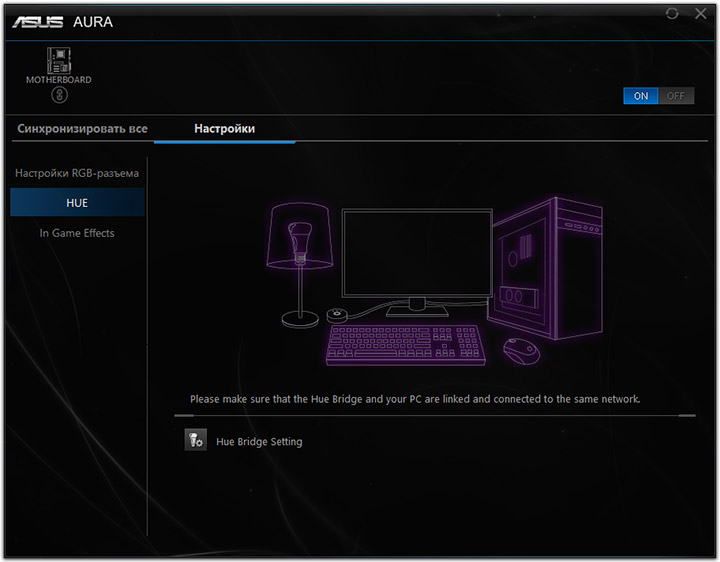720x562 pixels.
Task: Open In Game Effects settings
Action: 77,233
